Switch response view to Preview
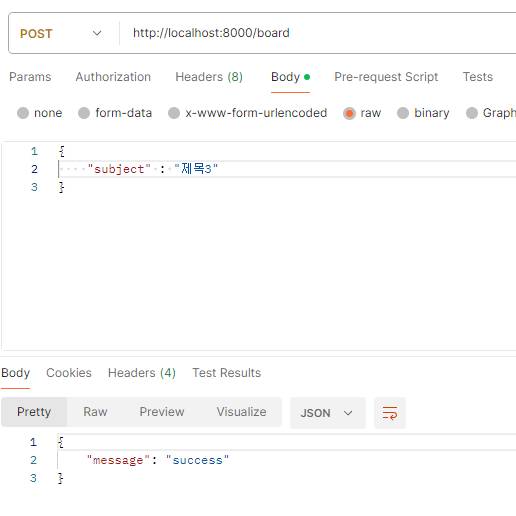The height and width of the screenshot is (516, 516). (x=162, y=412)
